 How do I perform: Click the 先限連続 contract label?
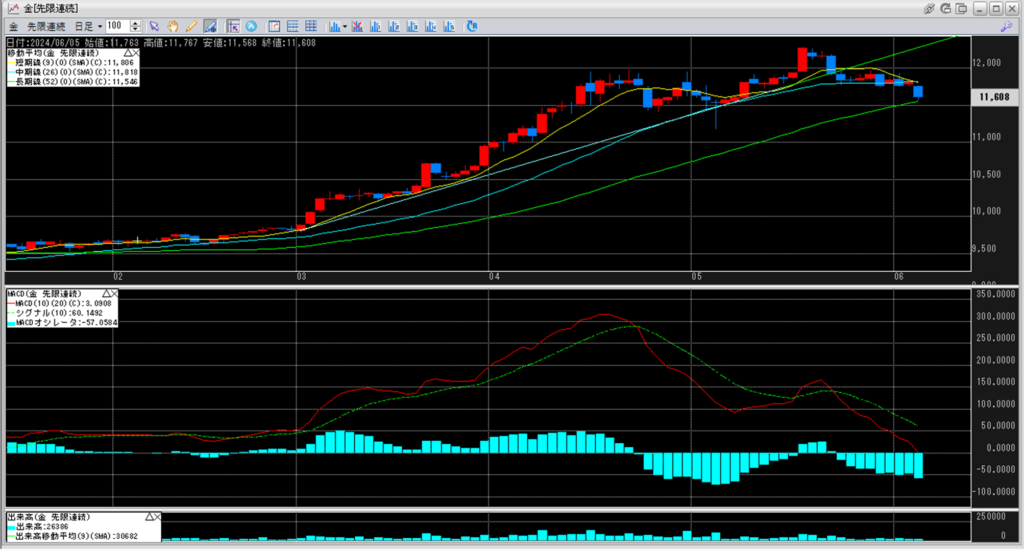46,25
